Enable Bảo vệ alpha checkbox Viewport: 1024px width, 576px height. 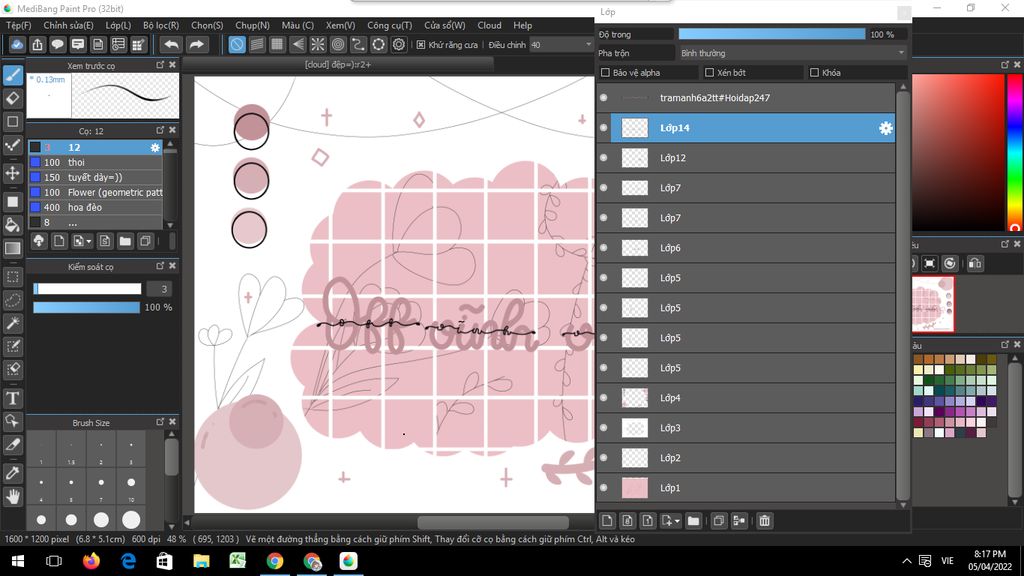605,72
